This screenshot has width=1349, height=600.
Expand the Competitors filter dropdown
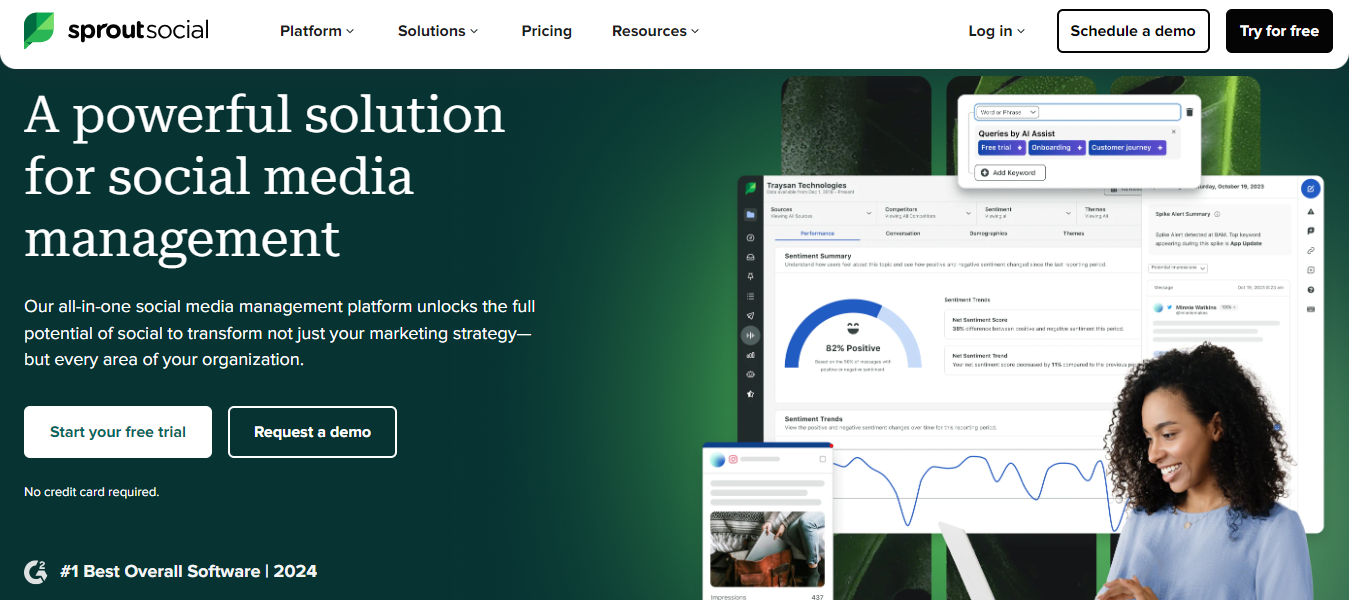tap(927, 213)
